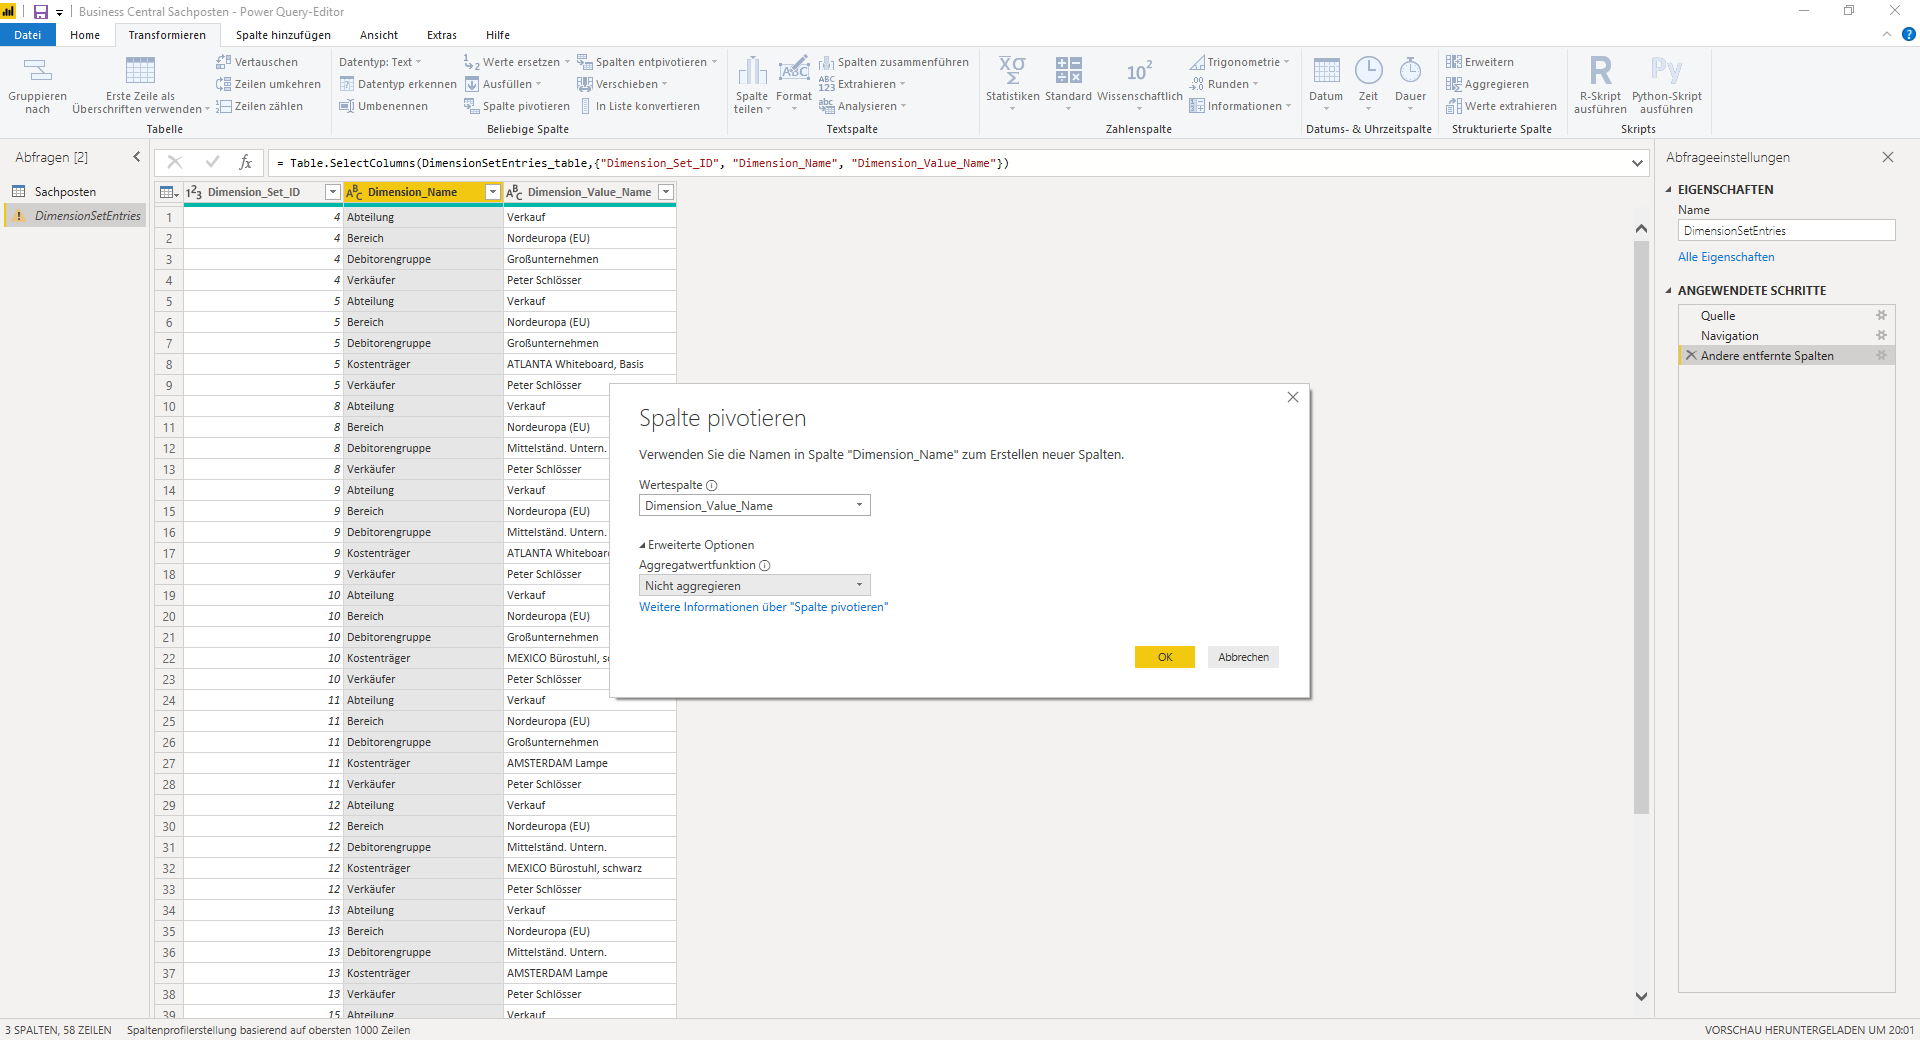This screenshot has width=1920, height=1040.
Task: Open the Datum calendar icon
Action: (1326, 71)
